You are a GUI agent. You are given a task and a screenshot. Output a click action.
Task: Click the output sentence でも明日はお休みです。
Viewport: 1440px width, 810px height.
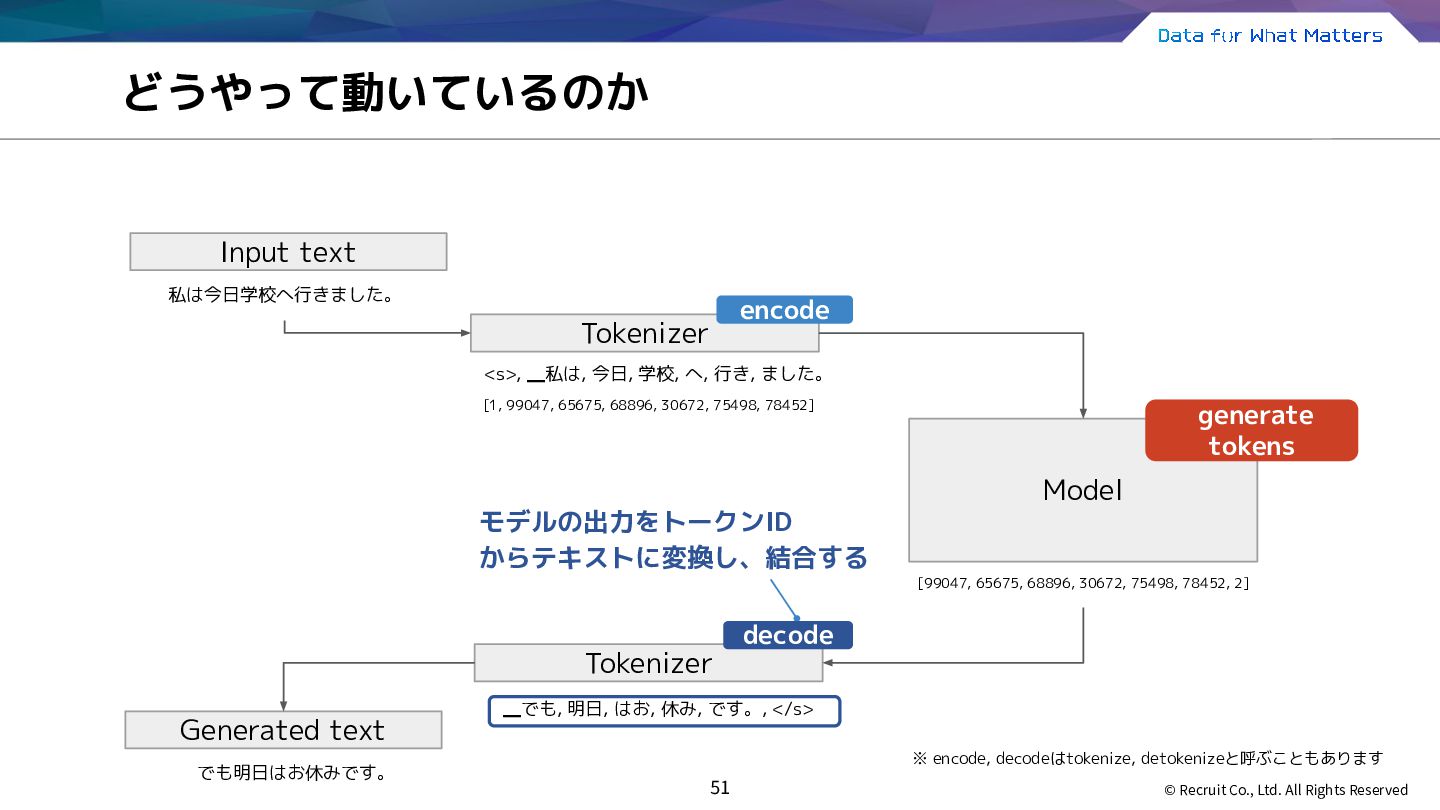coord(293,773)
